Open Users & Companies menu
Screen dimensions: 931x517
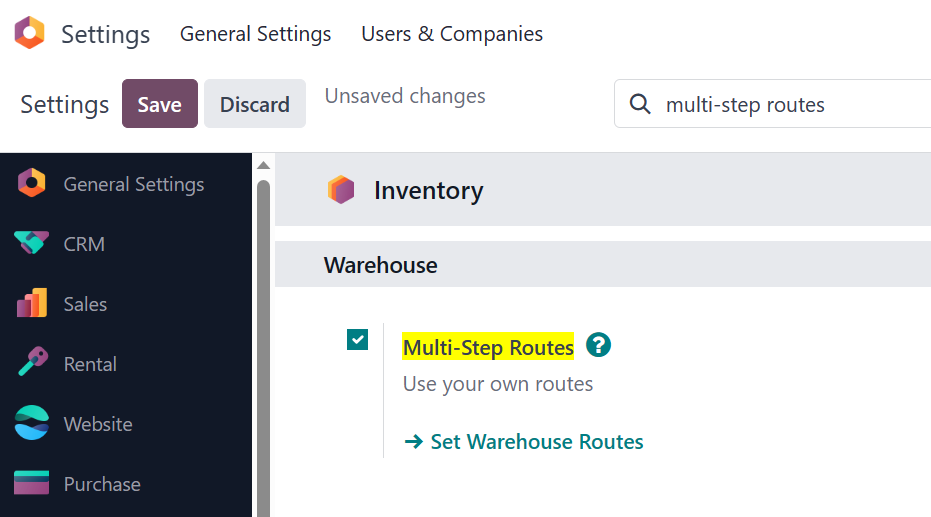point(452,34)
